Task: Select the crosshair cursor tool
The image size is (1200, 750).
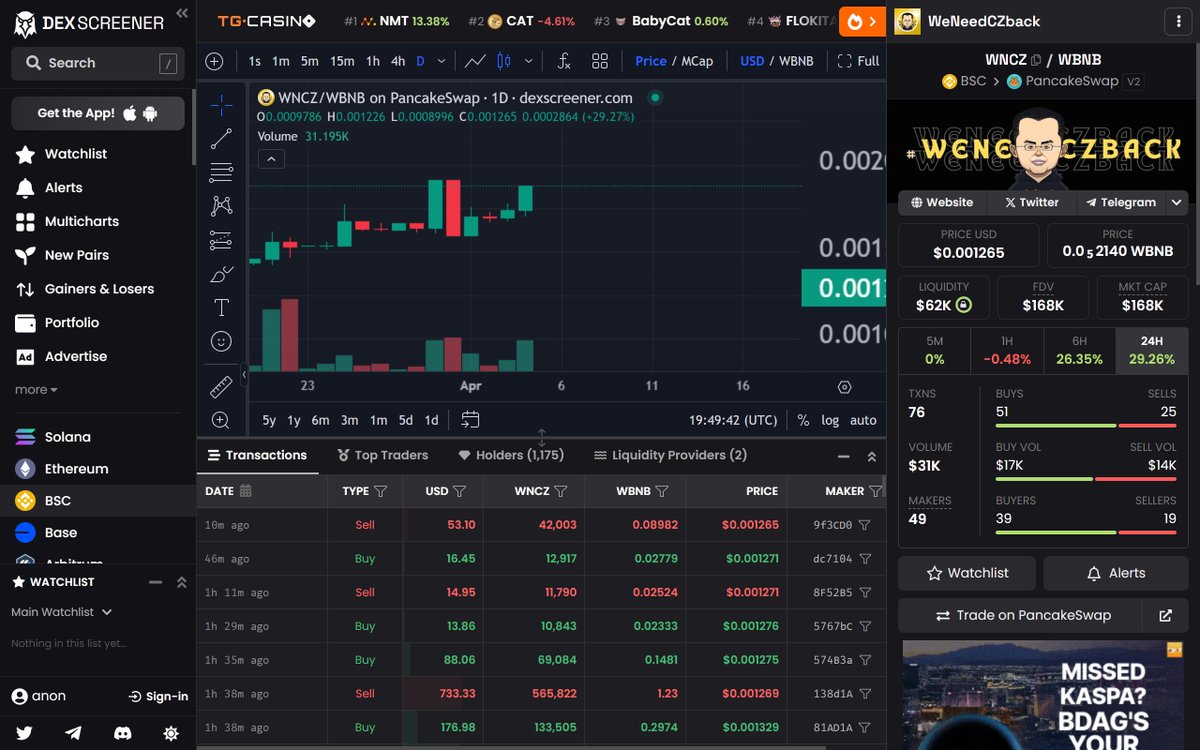Action: tap(221, 104)
